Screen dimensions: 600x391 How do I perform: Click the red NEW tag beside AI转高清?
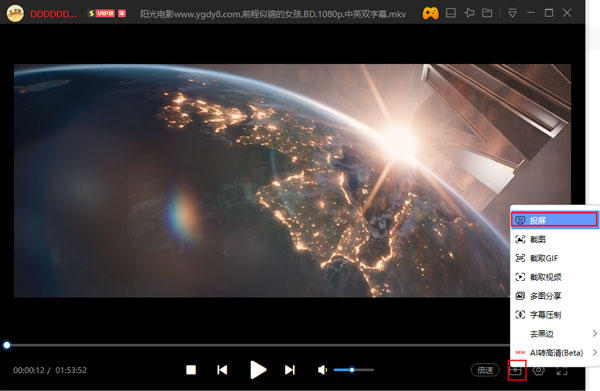520,352
